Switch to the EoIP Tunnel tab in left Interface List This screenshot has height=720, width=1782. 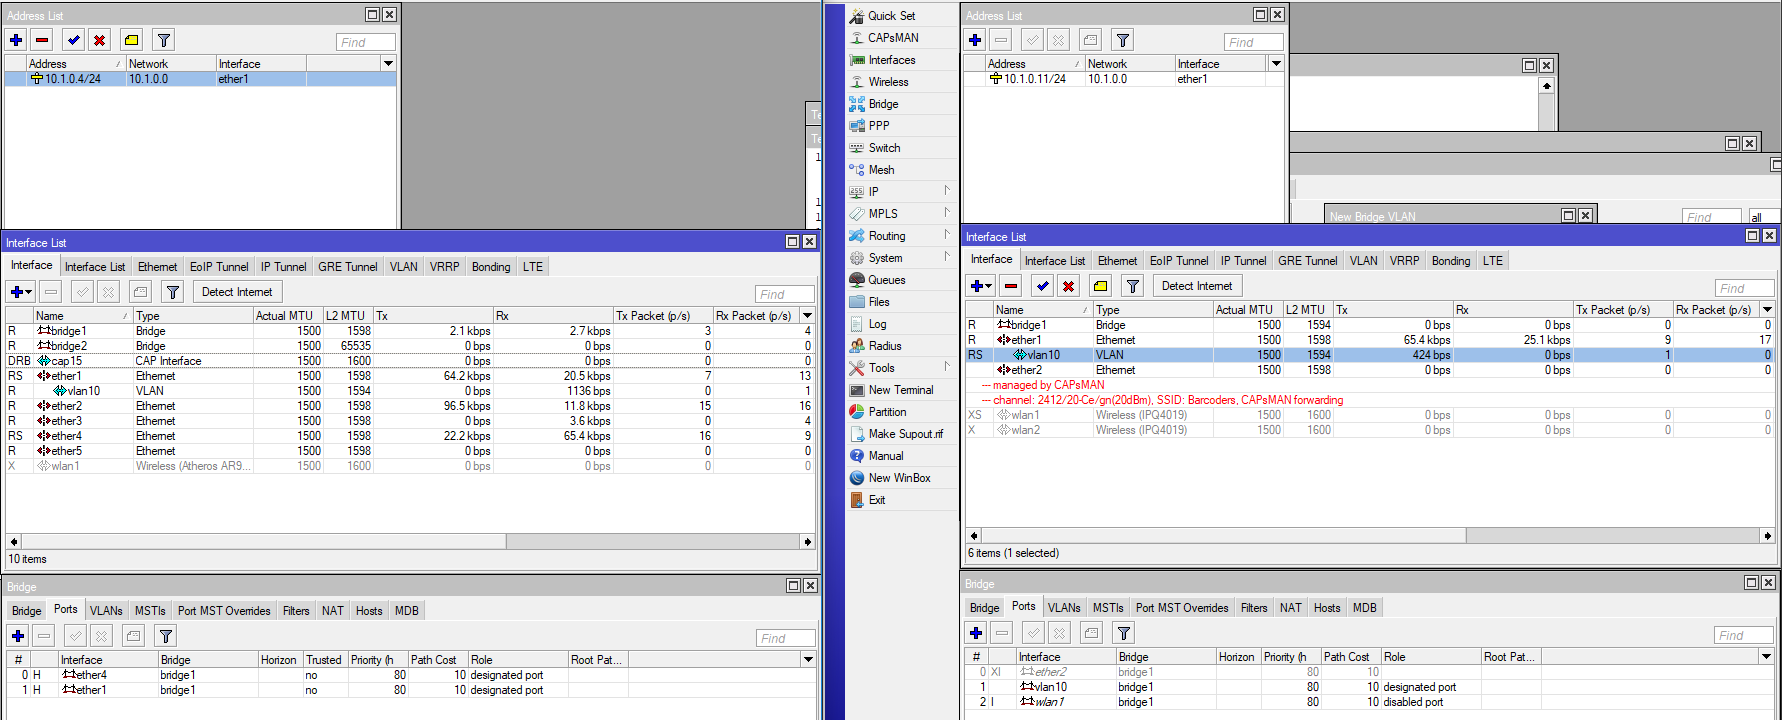[x=219, y=267]
